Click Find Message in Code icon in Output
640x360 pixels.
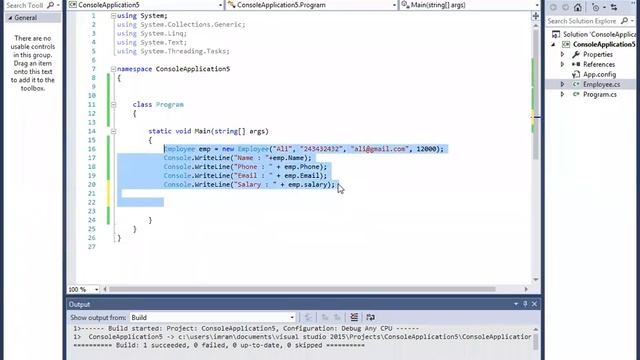[308, 317]
